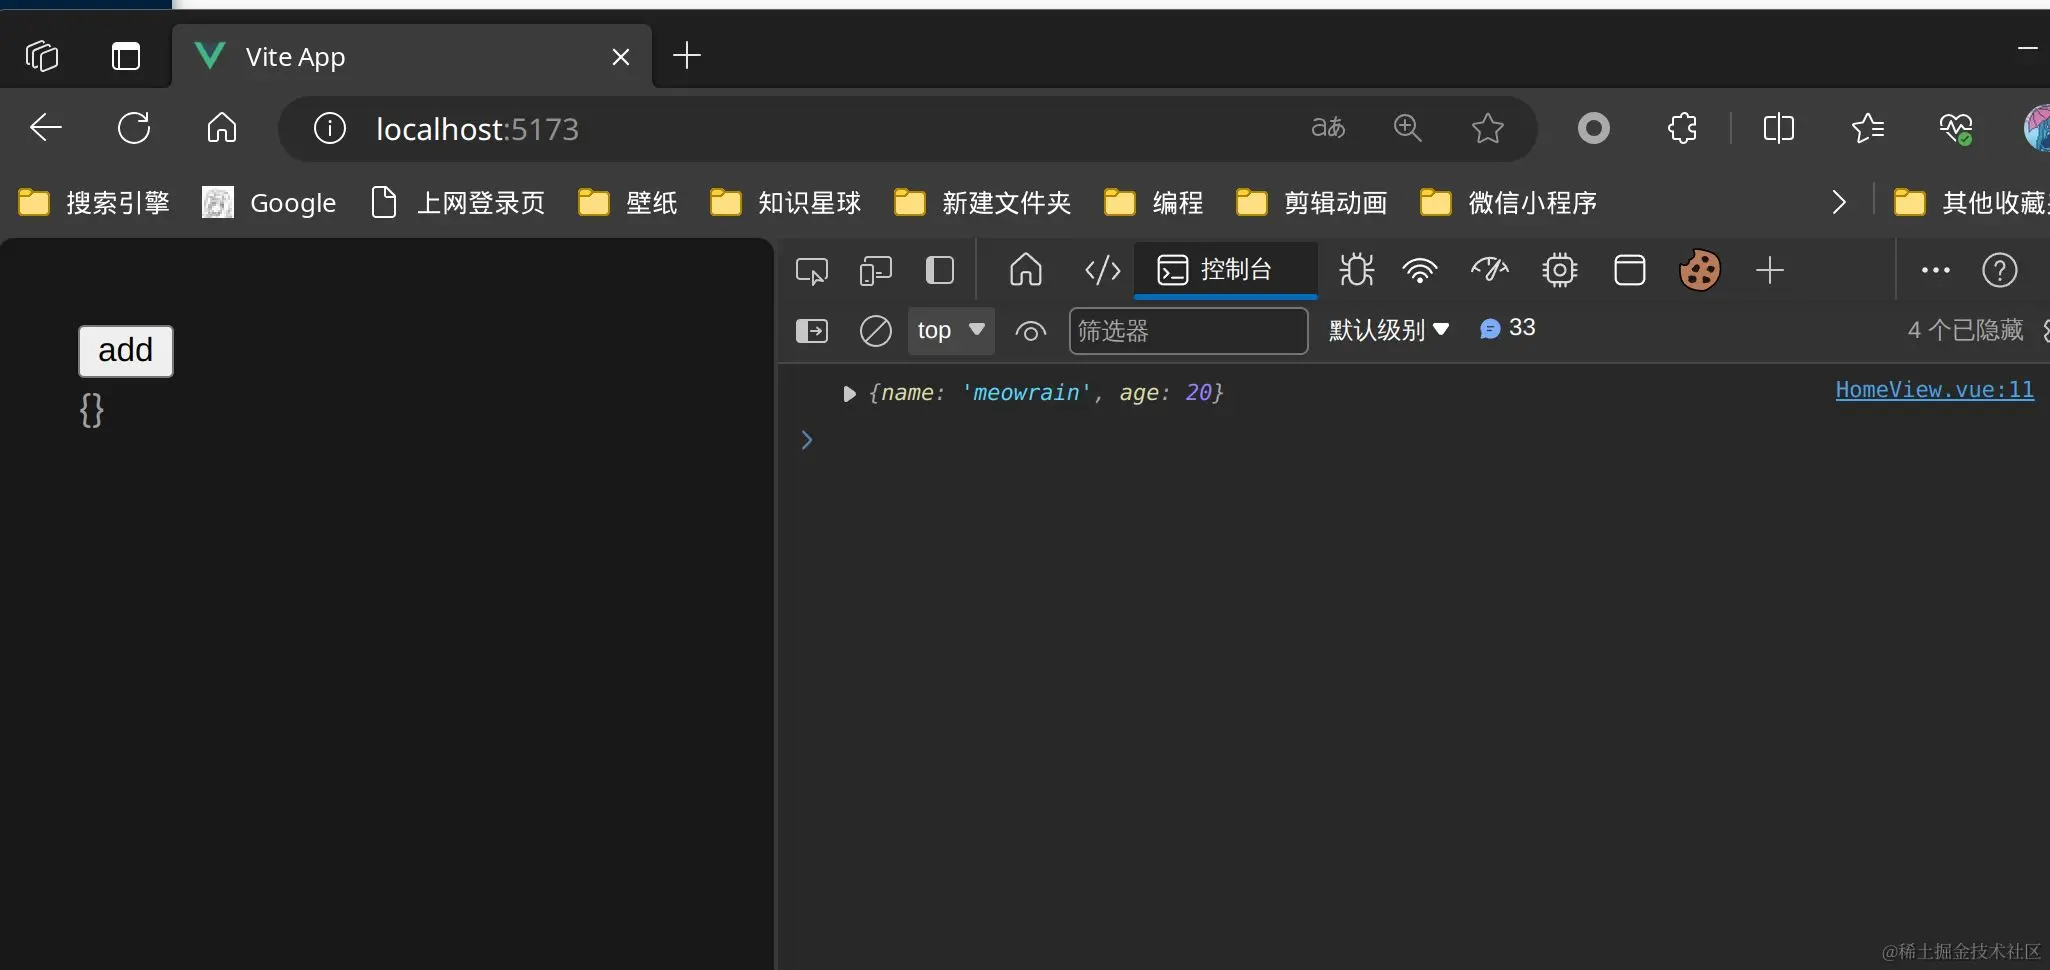Open the 壁纸 bookmarks folder
The width and height of the screenshot is (2050, 970).
pyautogui.click(x=628, y=202)
